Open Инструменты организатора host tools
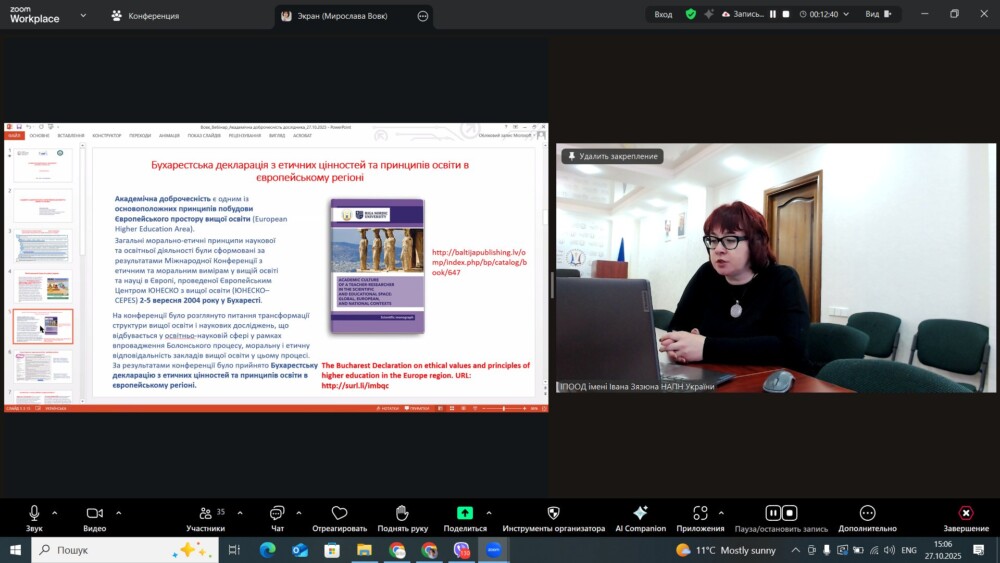The image size is (1000, 563). pyautogui.click(x=553, y=514)
